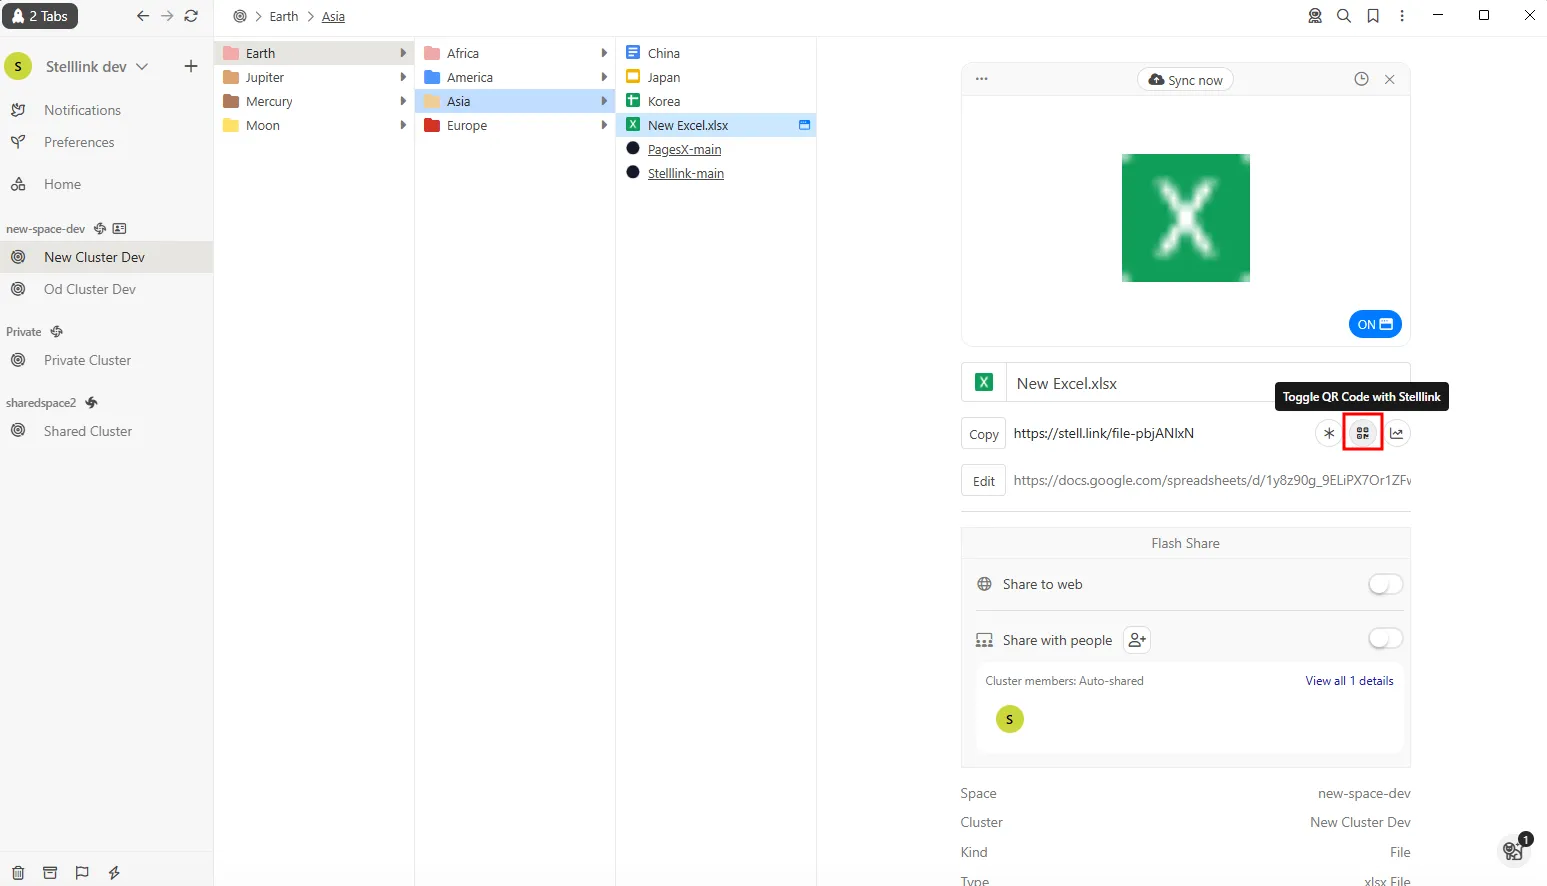Click the asterisk icon beside the link
This screenshot has width=1547, height=886.
click(x=1328, y=433)
